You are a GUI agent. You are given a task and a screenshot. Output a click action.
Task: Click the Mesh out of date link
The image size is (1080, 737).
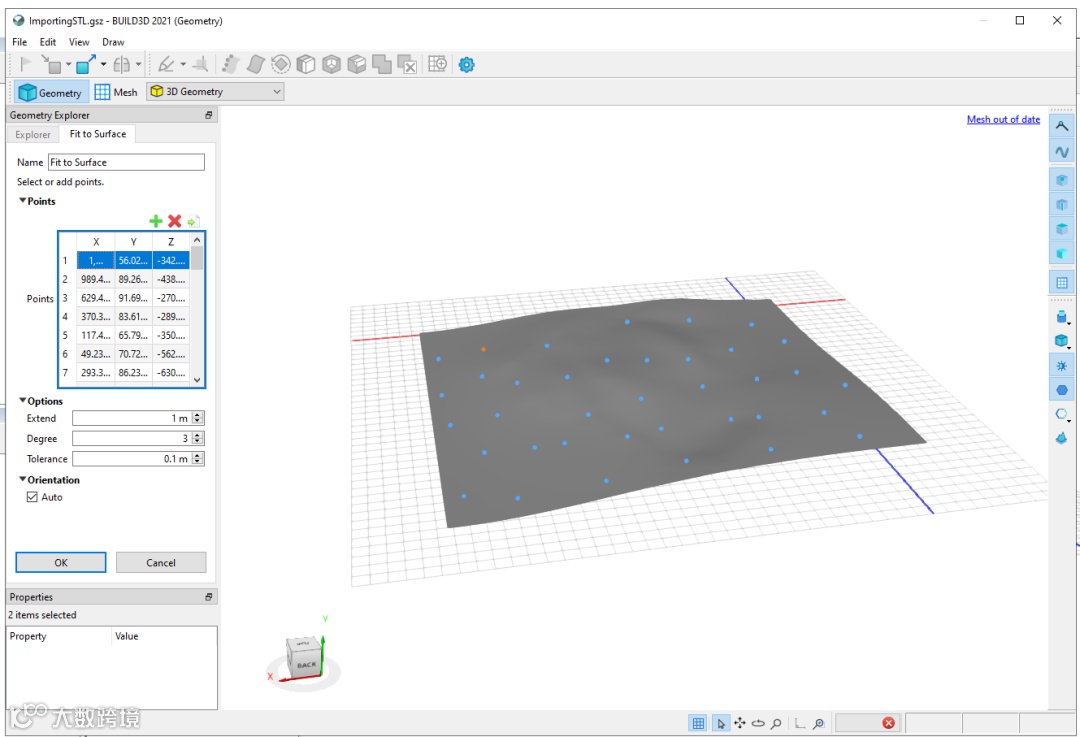[x=1004, y=119]
